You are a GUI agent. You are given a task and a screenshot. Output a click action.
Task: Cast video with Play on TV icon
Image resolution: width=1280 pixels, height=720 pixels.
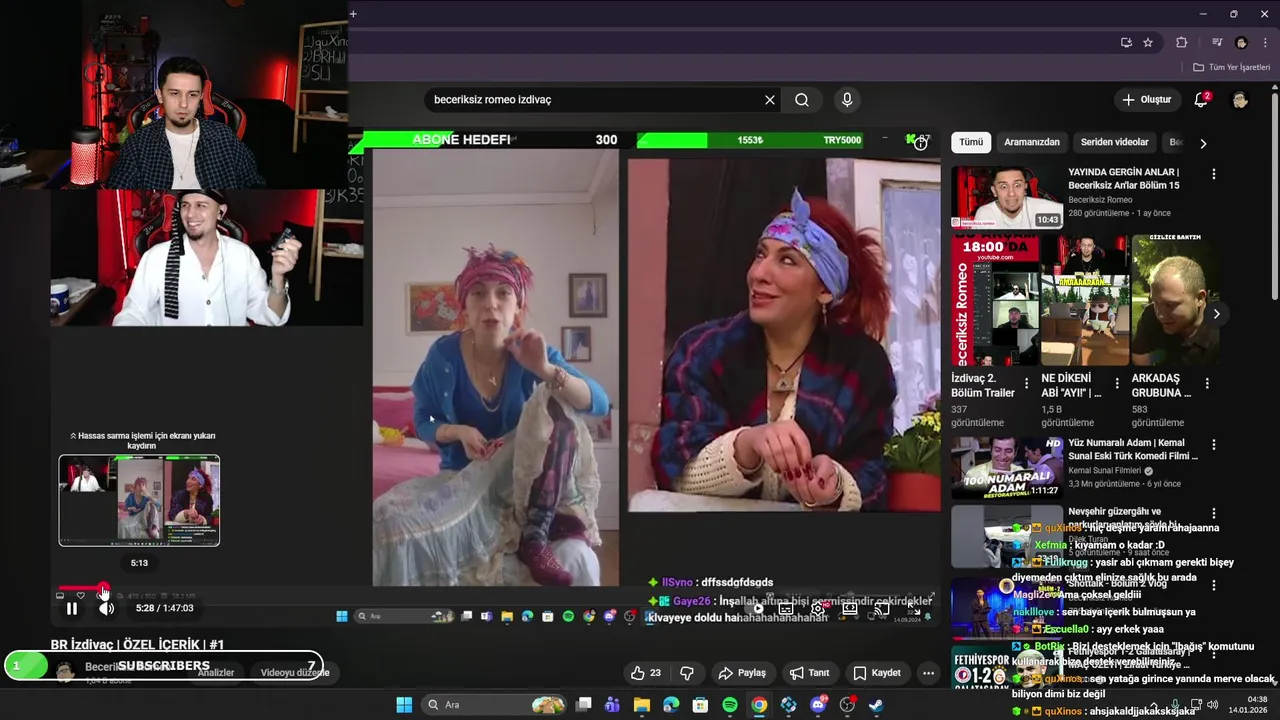[x=881, y=608]
